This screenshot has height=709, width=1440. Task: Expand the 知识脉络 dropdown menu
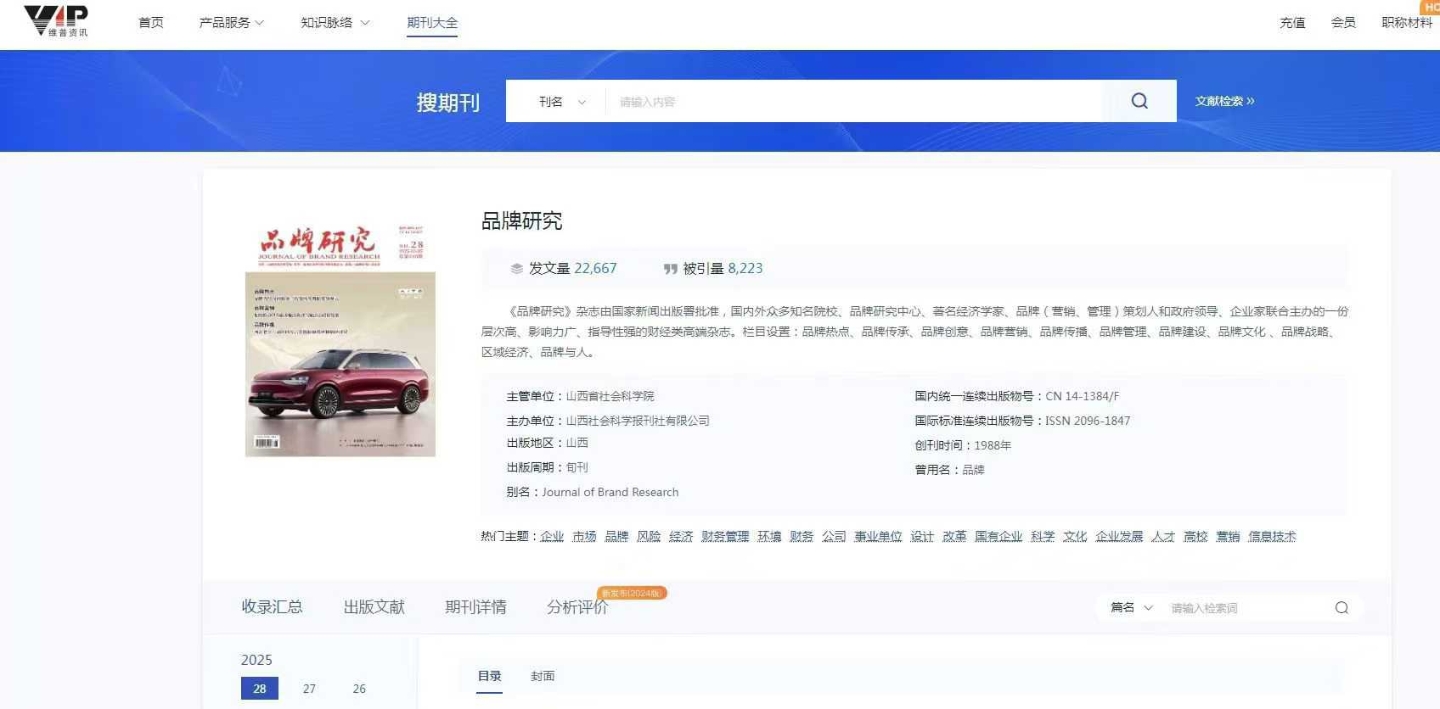tap(335, 22)
